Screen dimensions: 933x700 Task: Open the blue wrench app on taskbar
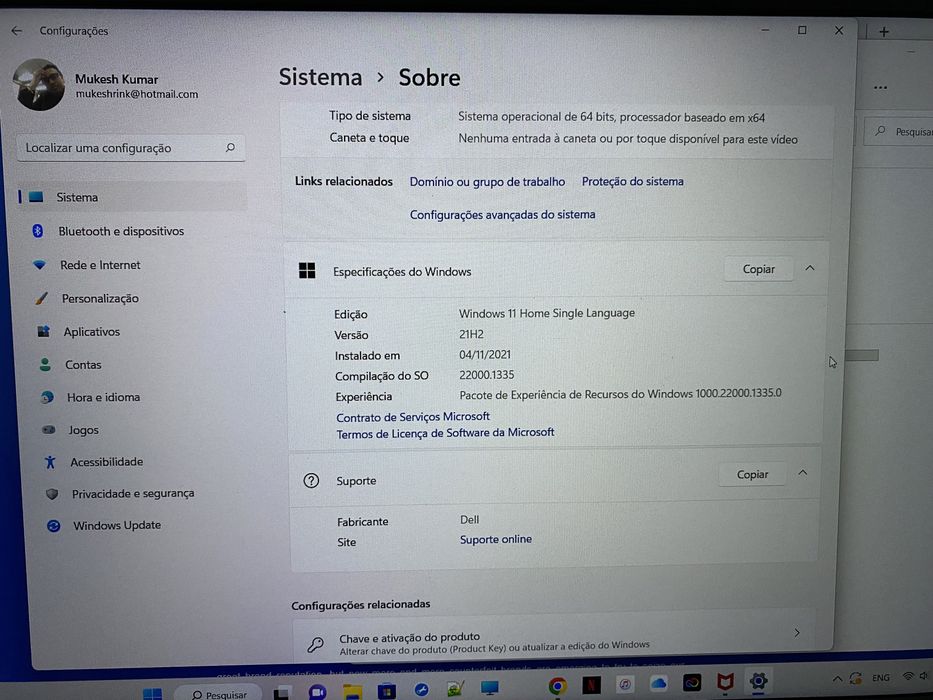[421, 690]
